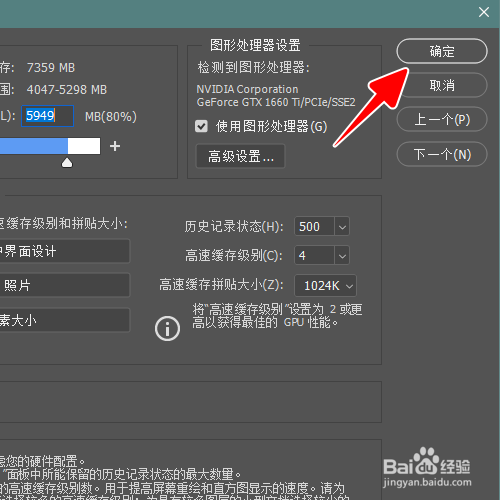Expand the 历史记录状态(H) dropdown arrow
The height and width of the screenshot is (500, 500).
[342, 227]
